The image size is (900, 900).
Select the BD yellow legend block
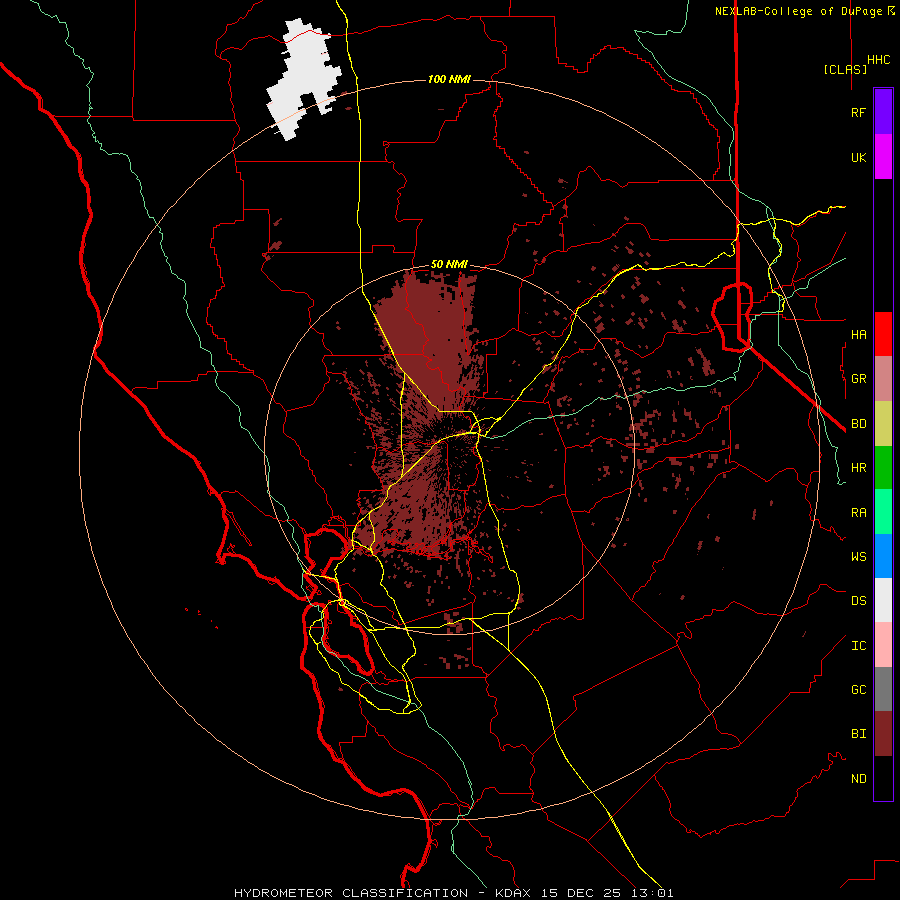[883, 423]
